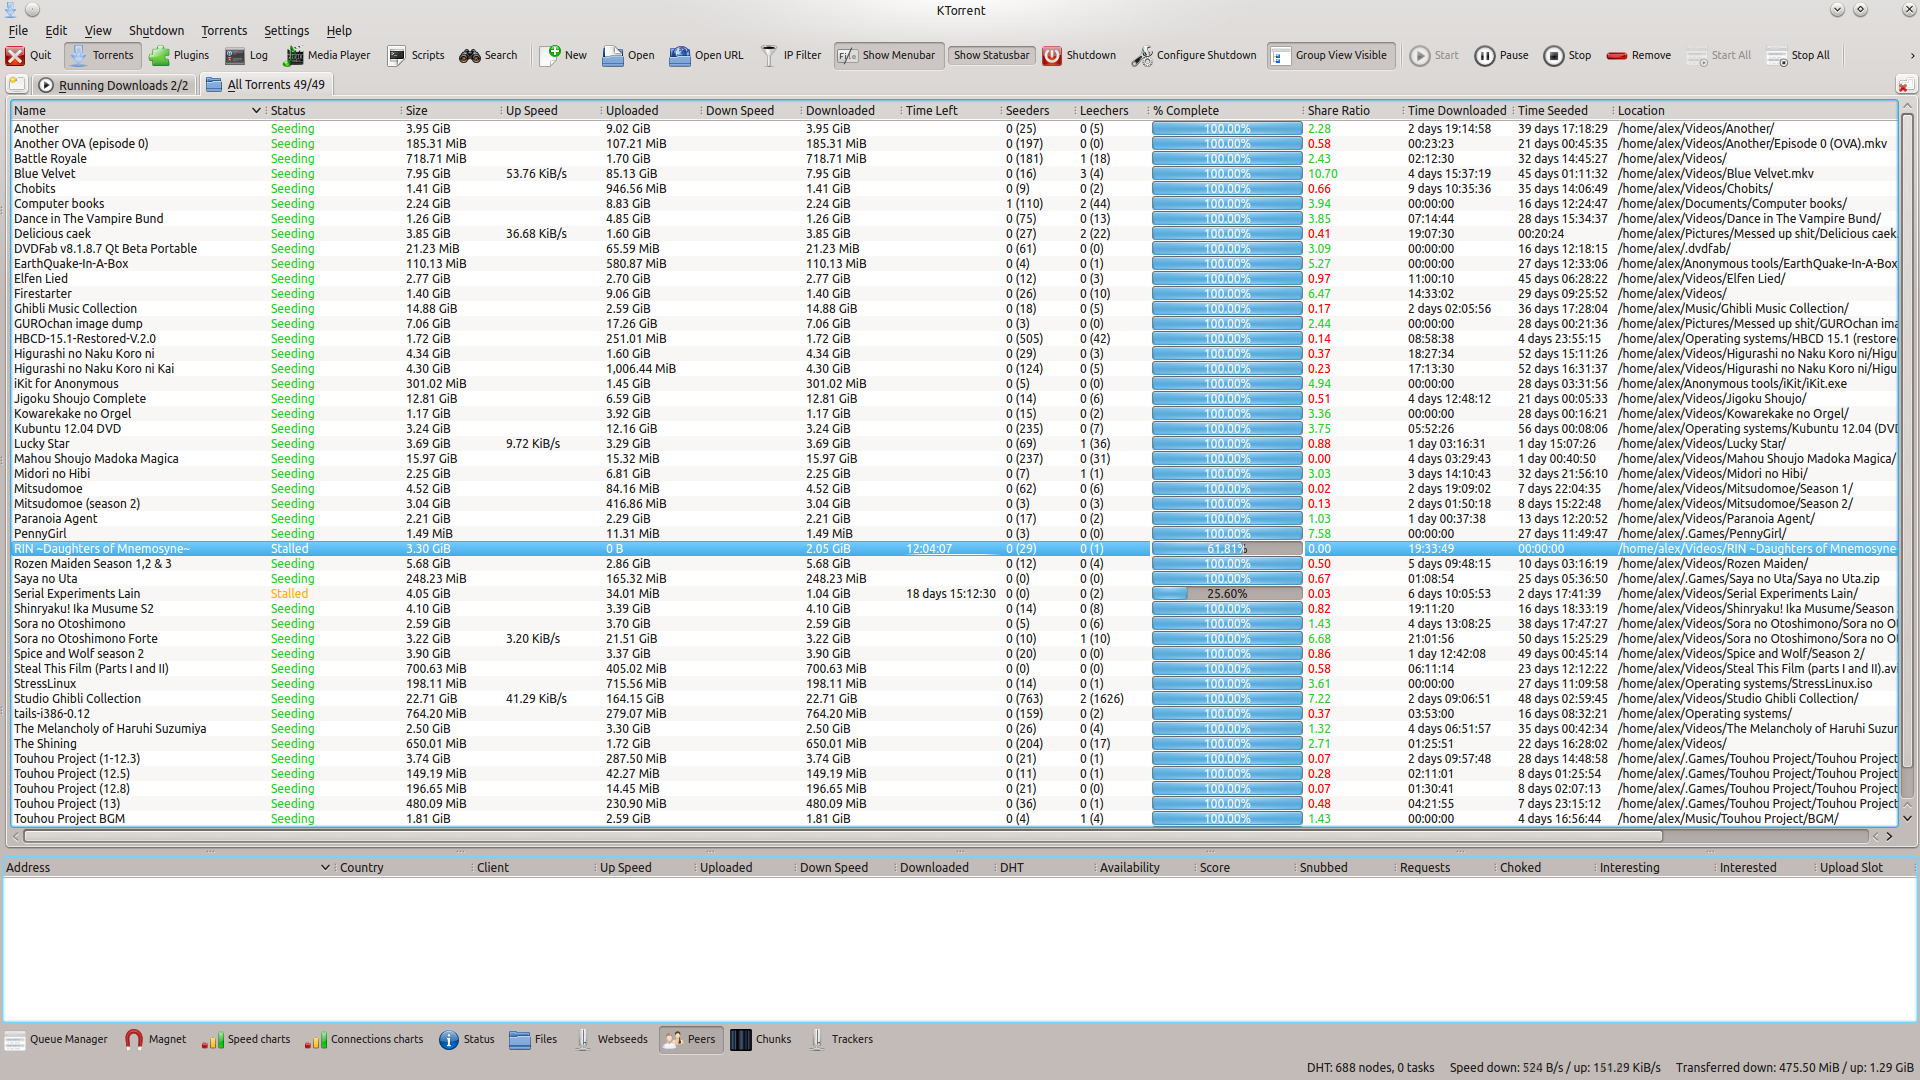
Task: Open the Trackers panel
Action: (840, 1040)
